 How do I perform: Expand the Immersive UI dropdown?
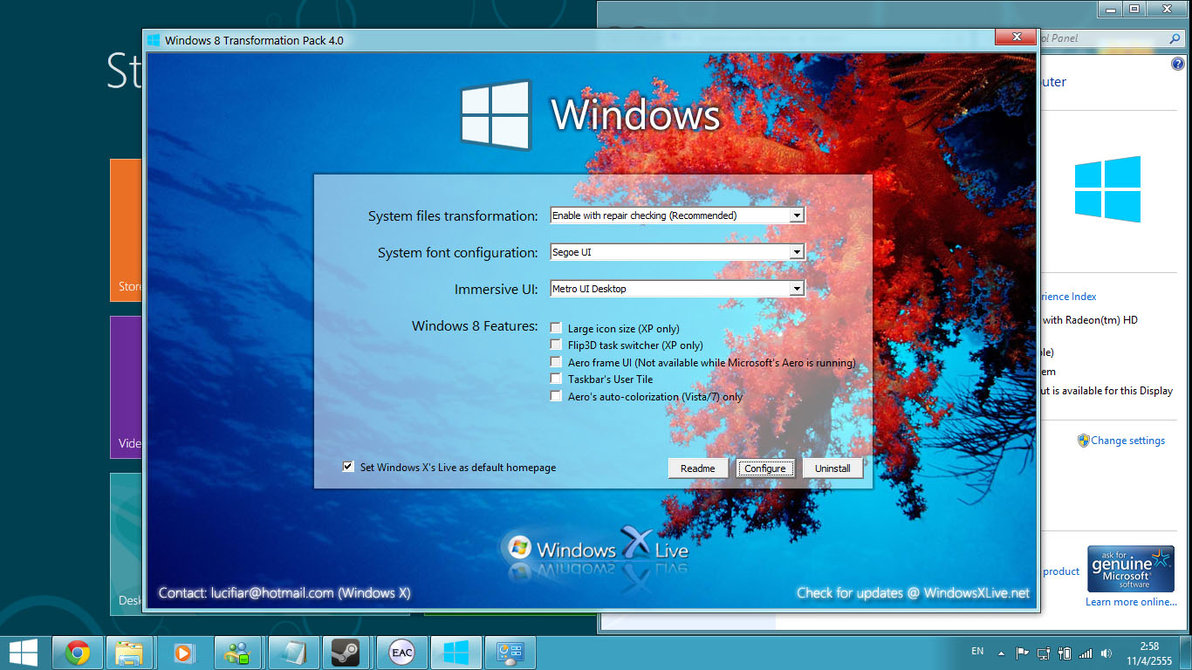(x=796, y=288)
